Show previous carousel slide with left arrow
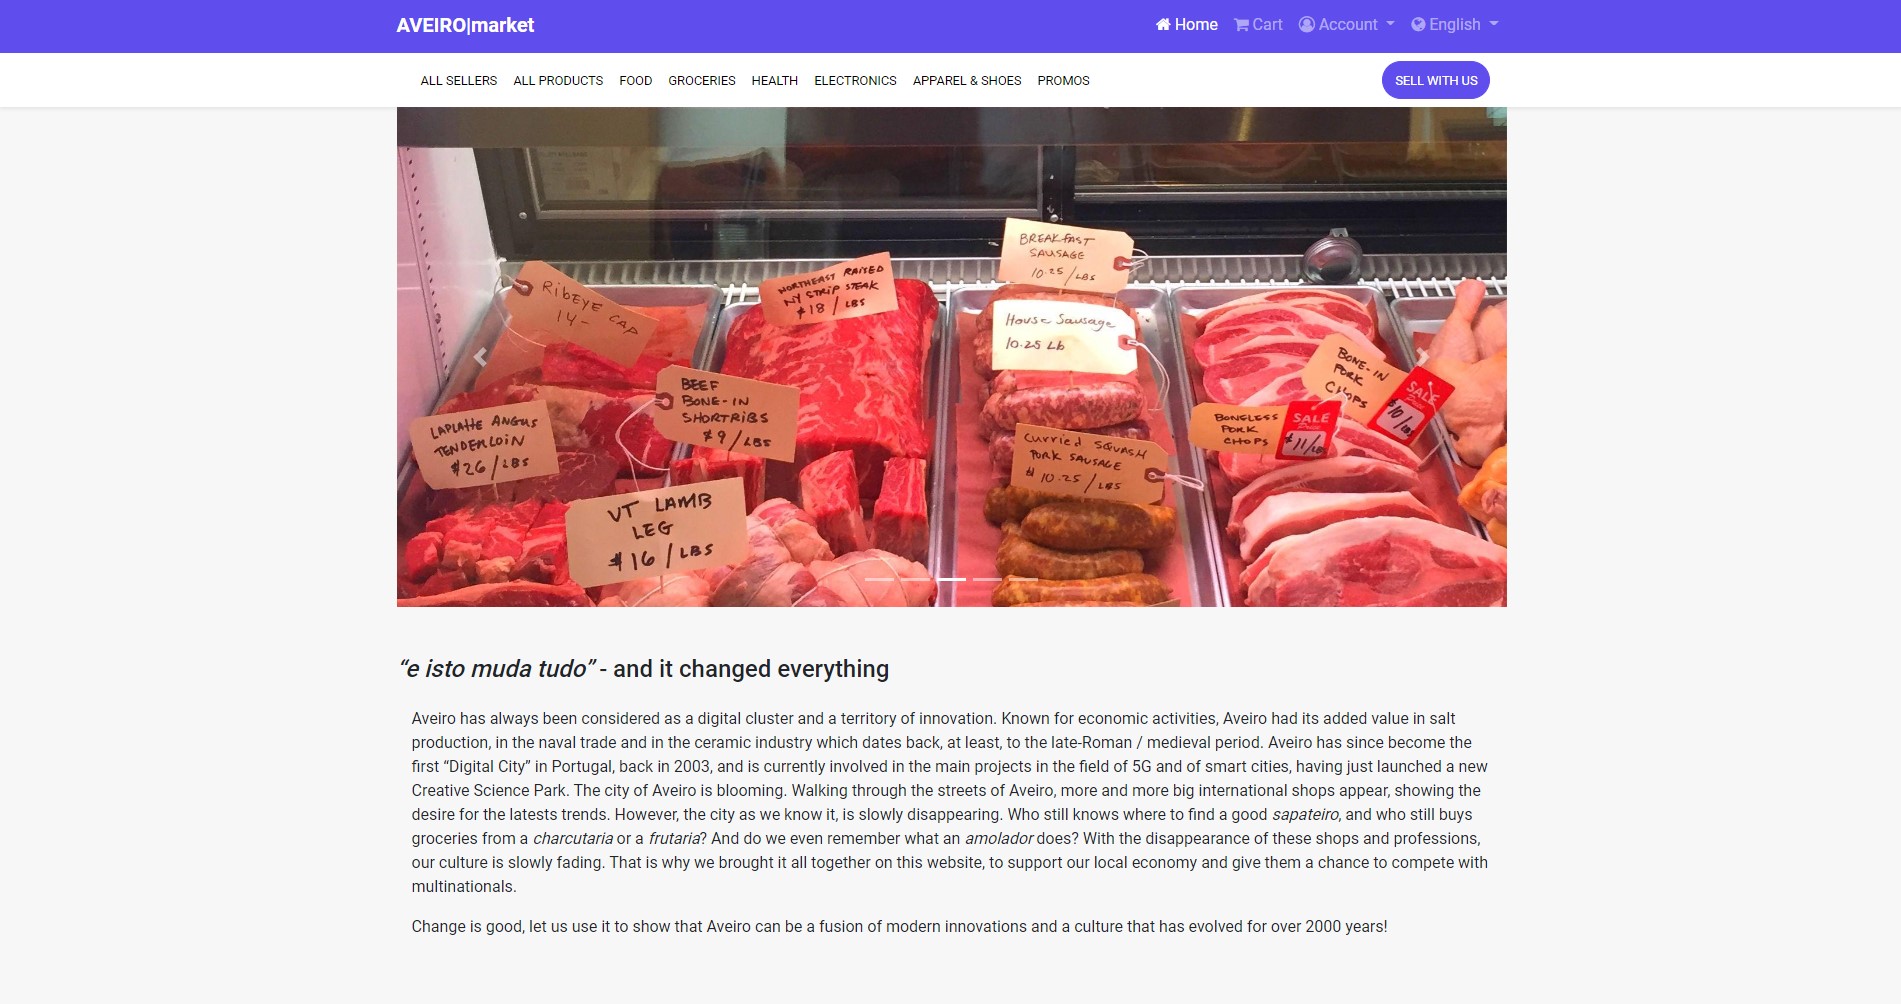This screenshot has height=1004, width=1901. (480, 357)
